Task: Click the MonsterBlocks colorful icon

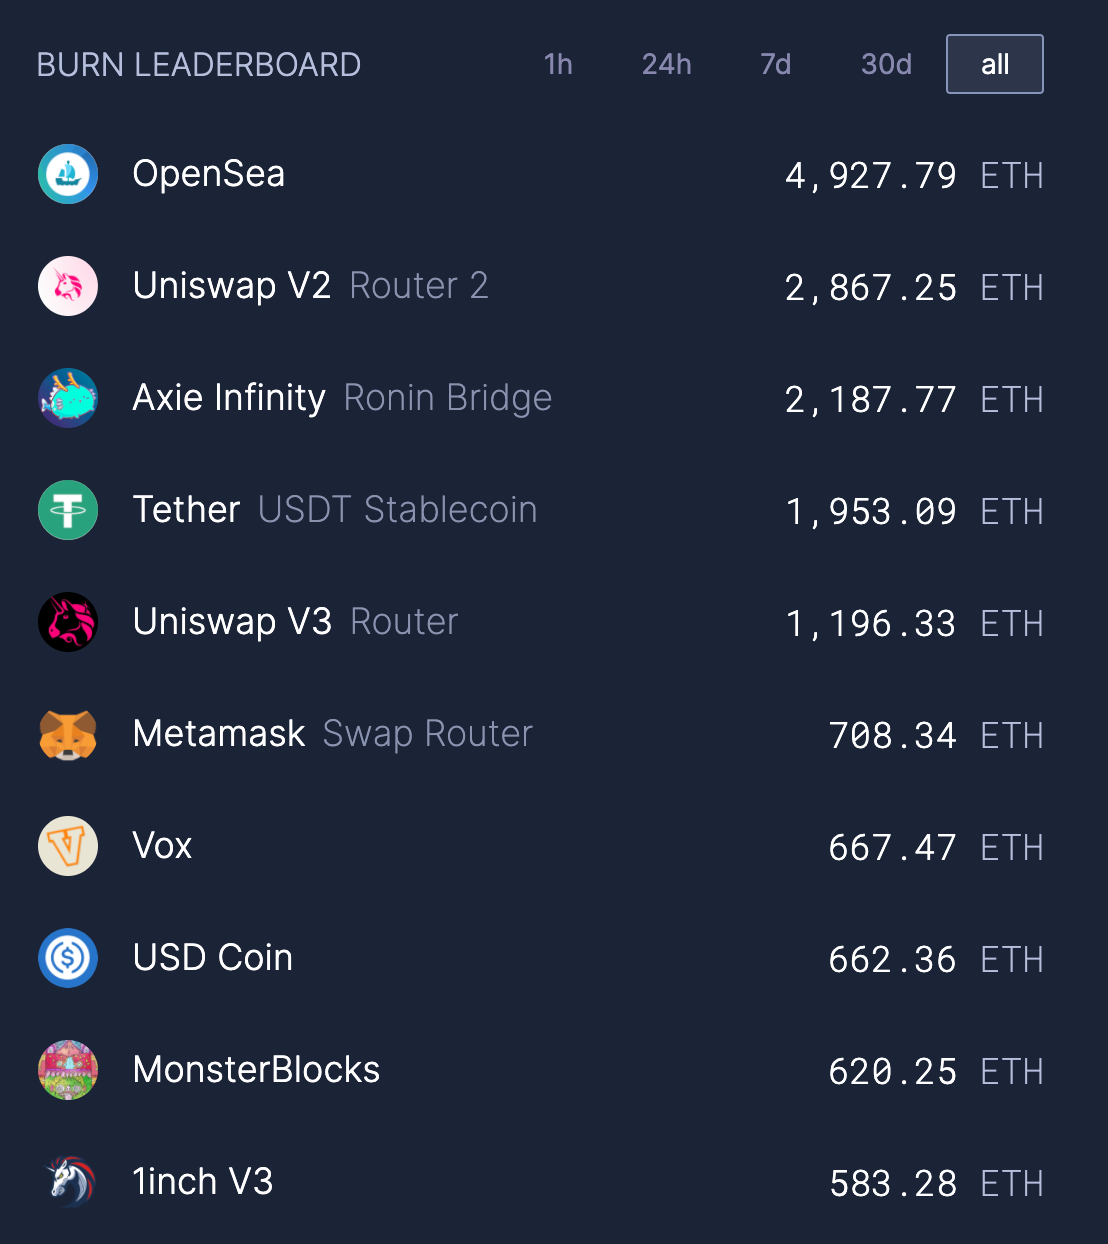Action: point(68,1070)
